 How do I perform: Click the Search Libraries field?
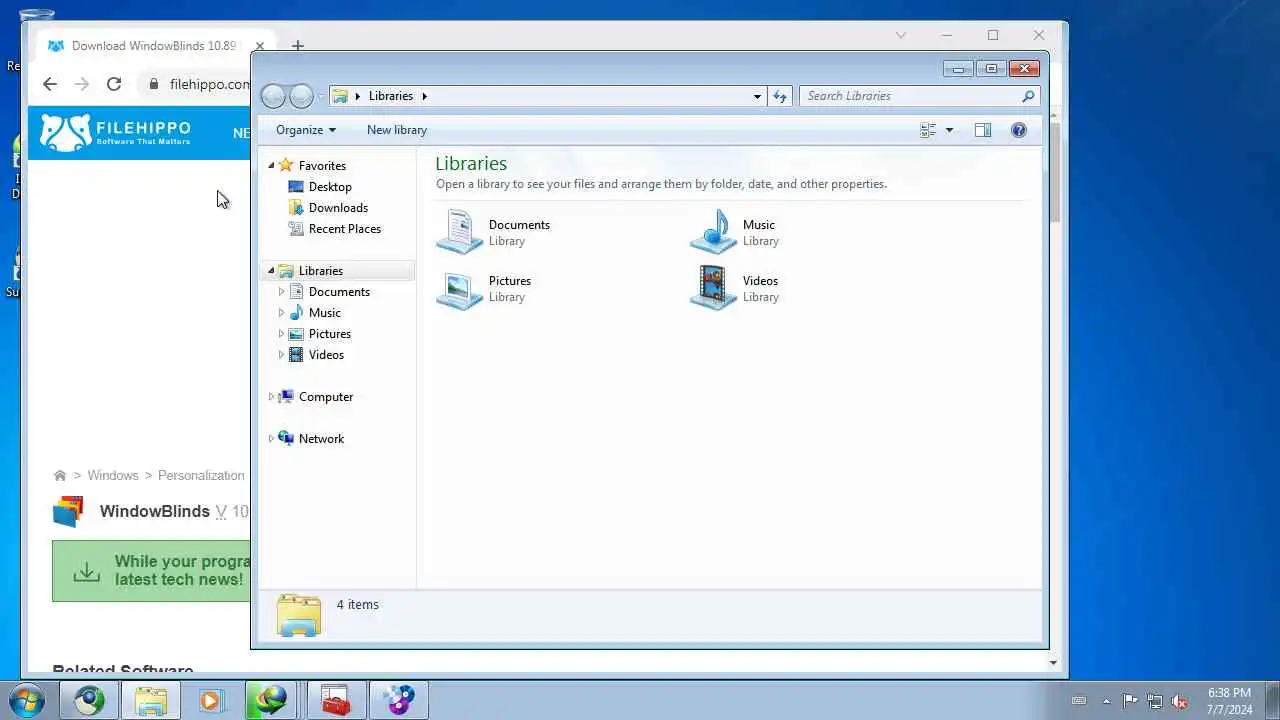click(920, 96)
